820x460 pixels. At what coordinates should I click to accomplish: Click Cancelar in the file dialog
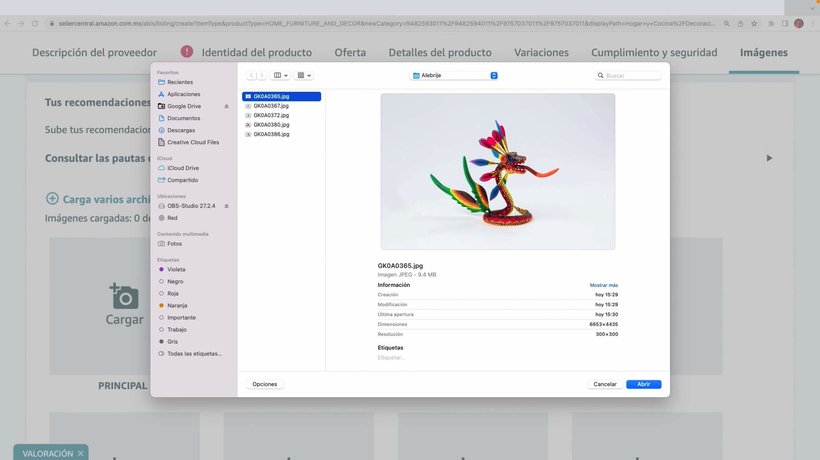[605, 384]
